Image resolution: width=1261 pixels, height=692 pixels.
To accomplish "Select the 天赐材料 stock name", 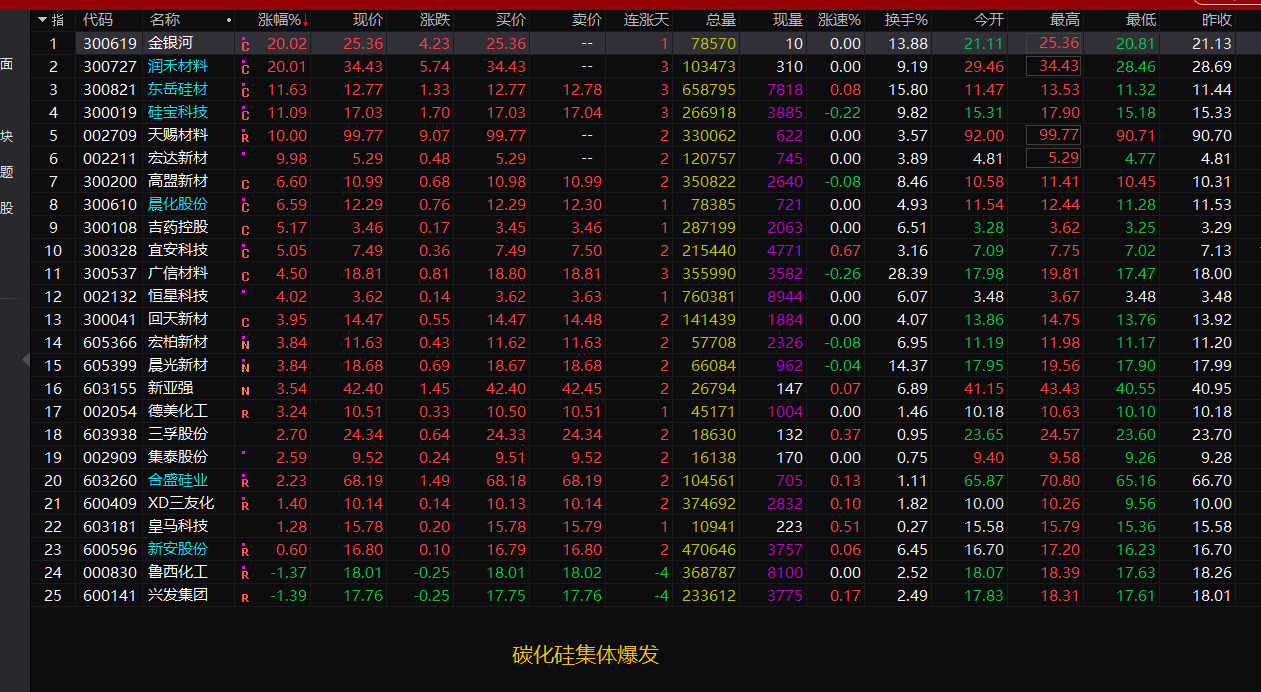I will pos(178,135).
